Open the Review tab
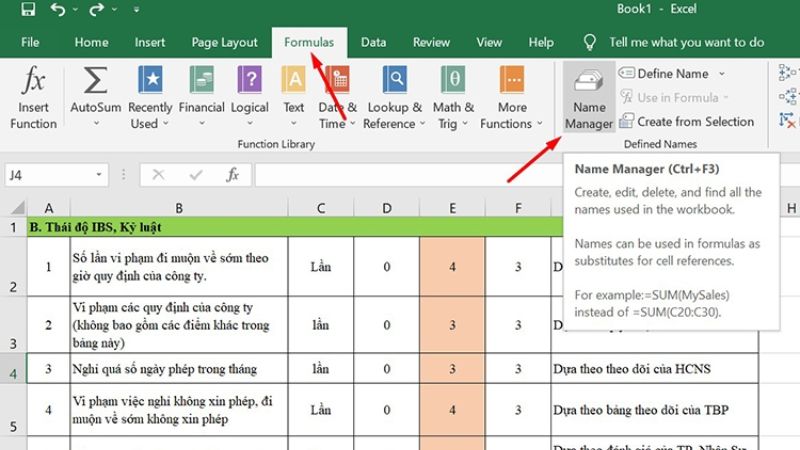The height and width of the screenshot is (450, 800). pyautogui.click(x=432, y=42)
